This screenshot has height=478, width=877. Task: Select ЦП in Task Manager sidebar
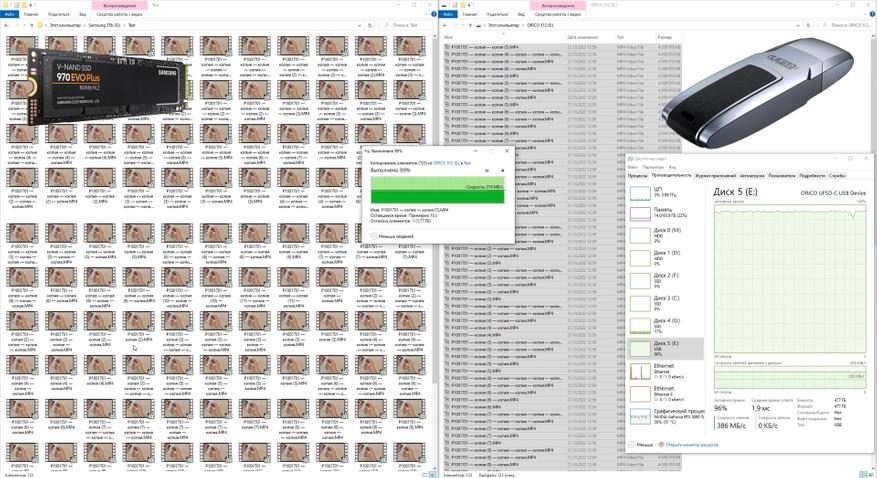665,192
